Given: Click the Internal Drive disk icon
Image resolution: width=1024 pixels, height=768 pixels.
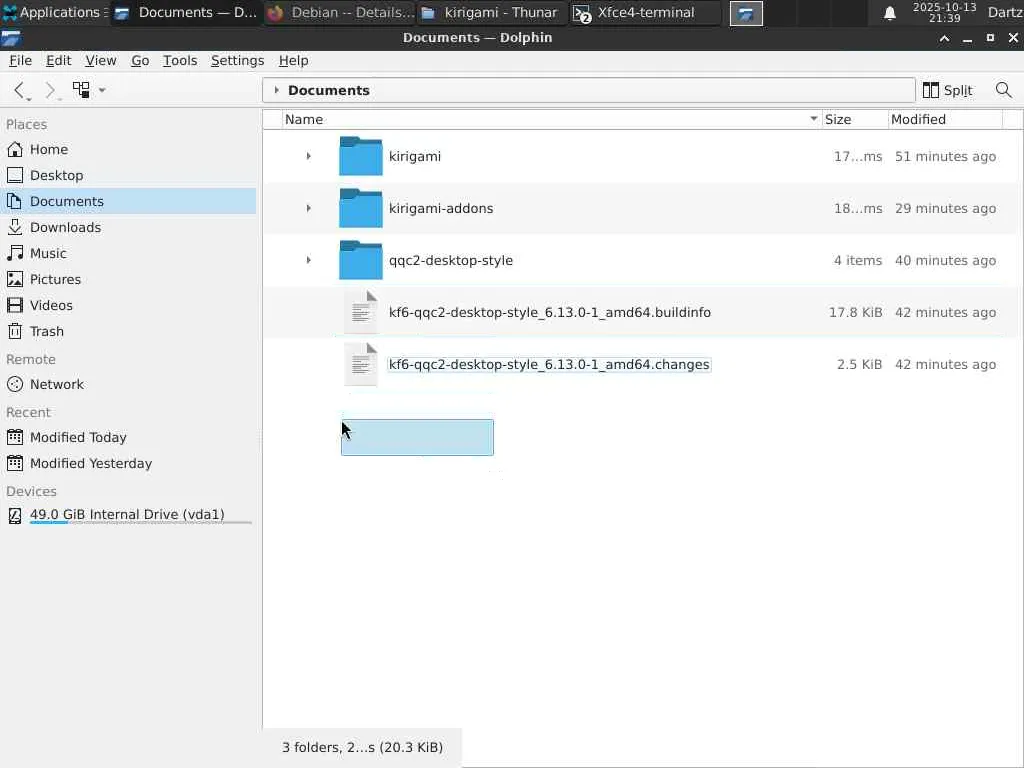Looking at the screenshot, I should point(15,516).
